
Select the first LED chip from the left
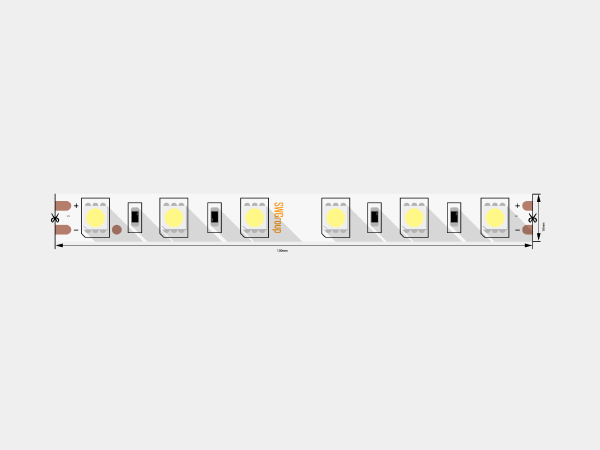pyautogui.click(x=95, y=218)
